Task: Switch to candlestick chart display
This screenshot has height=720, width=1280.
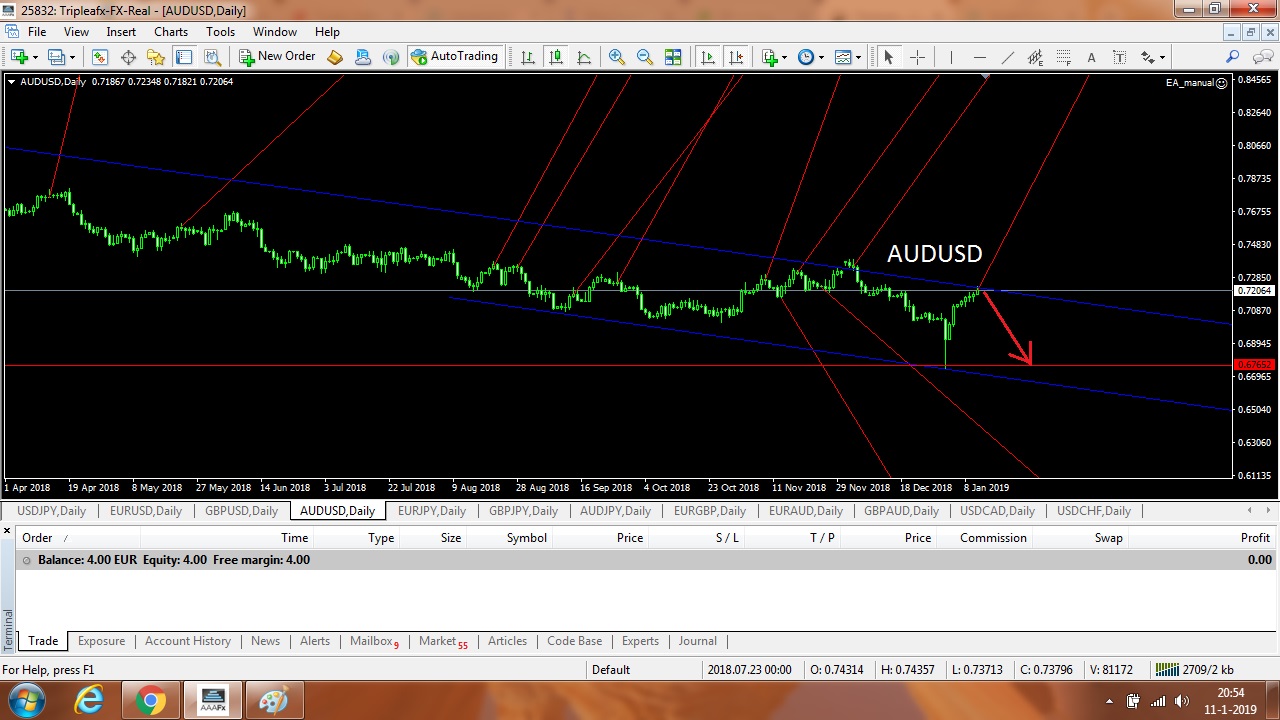Action: [556, 57]
